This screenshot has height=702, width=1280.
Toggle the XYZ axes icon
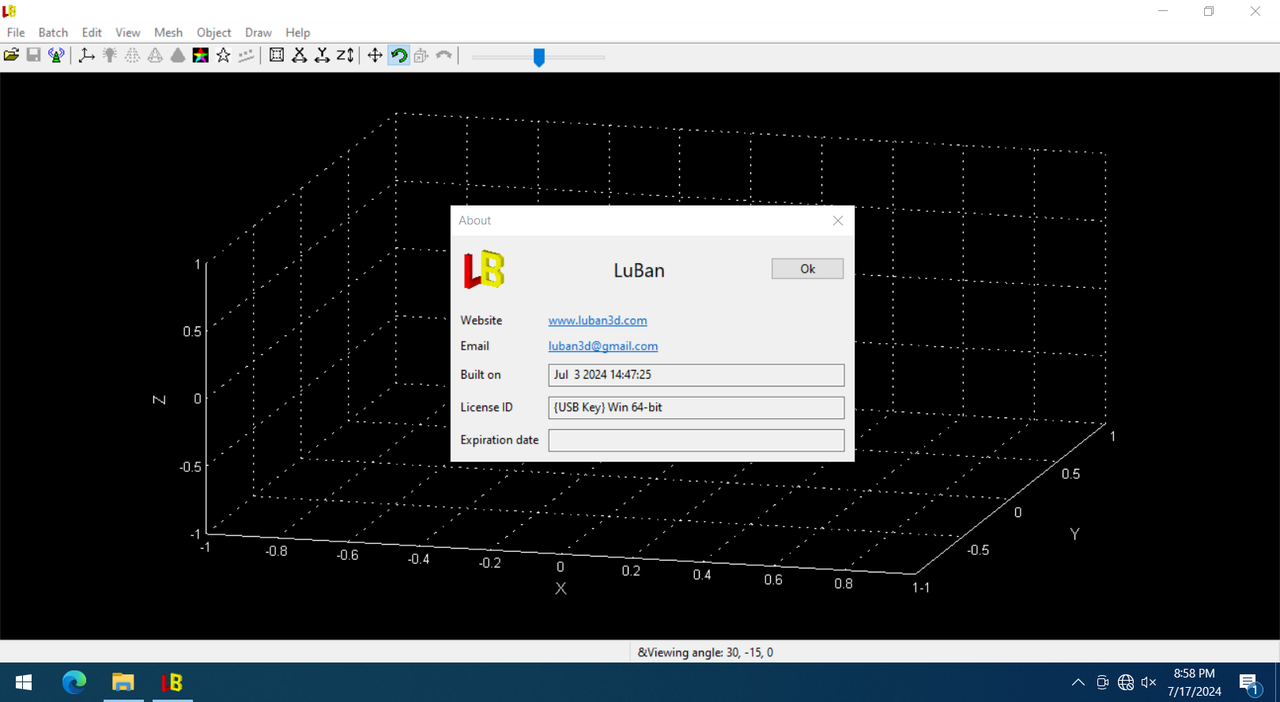tap(87, 56)
